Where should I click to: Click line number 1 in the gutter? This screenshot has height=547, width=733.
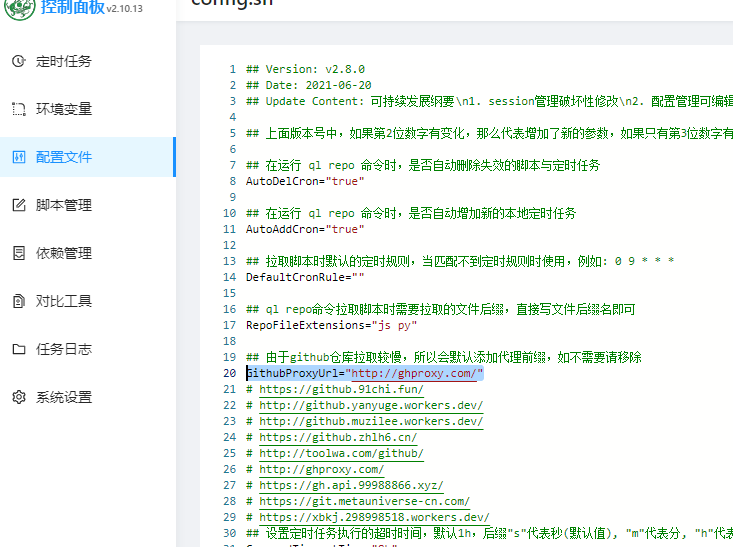(232, 69)
